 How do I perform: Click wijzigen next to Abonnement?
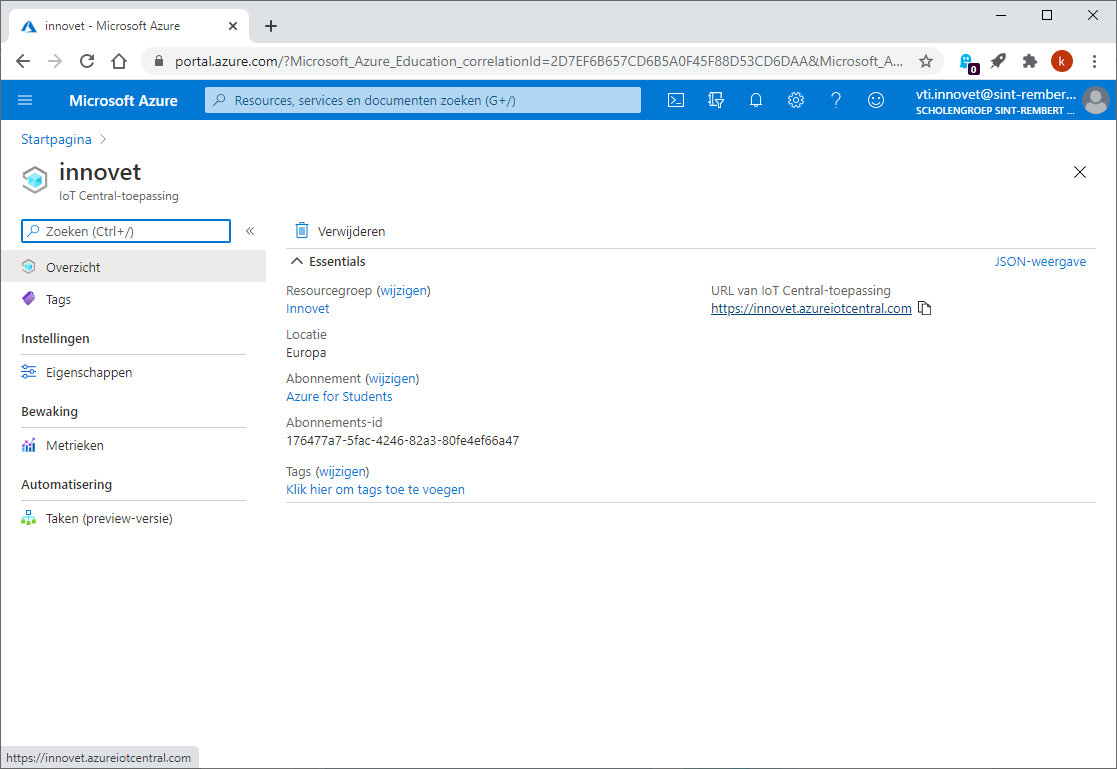392,378
